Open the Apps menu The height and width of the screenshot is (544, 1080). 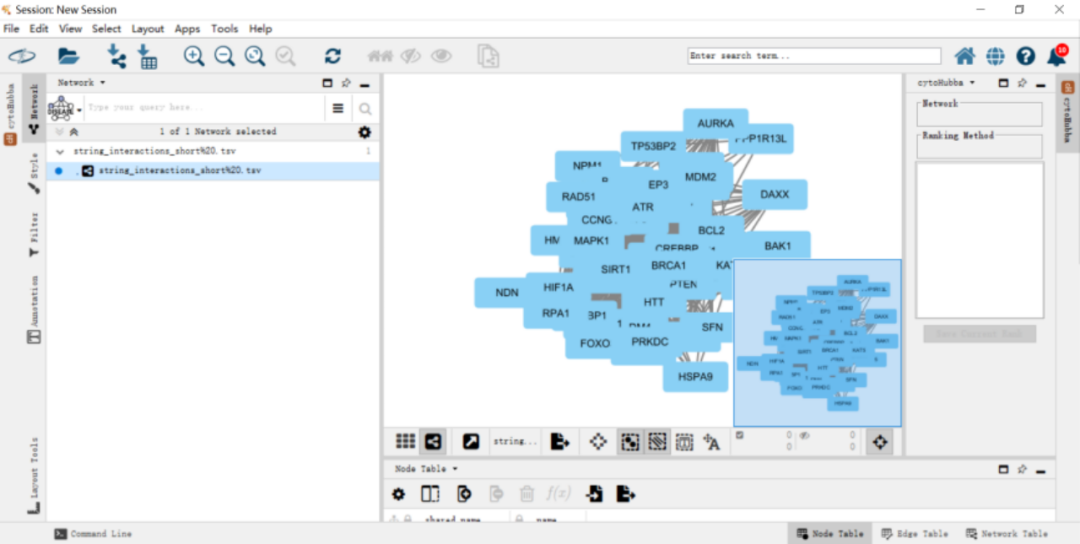(187, 29)
